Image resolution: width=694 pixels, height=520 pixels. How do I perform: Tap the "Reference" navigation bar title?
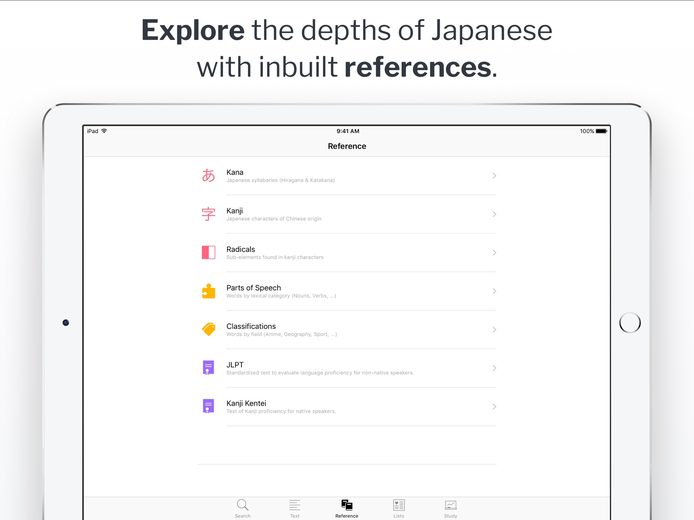coord(347,146)
